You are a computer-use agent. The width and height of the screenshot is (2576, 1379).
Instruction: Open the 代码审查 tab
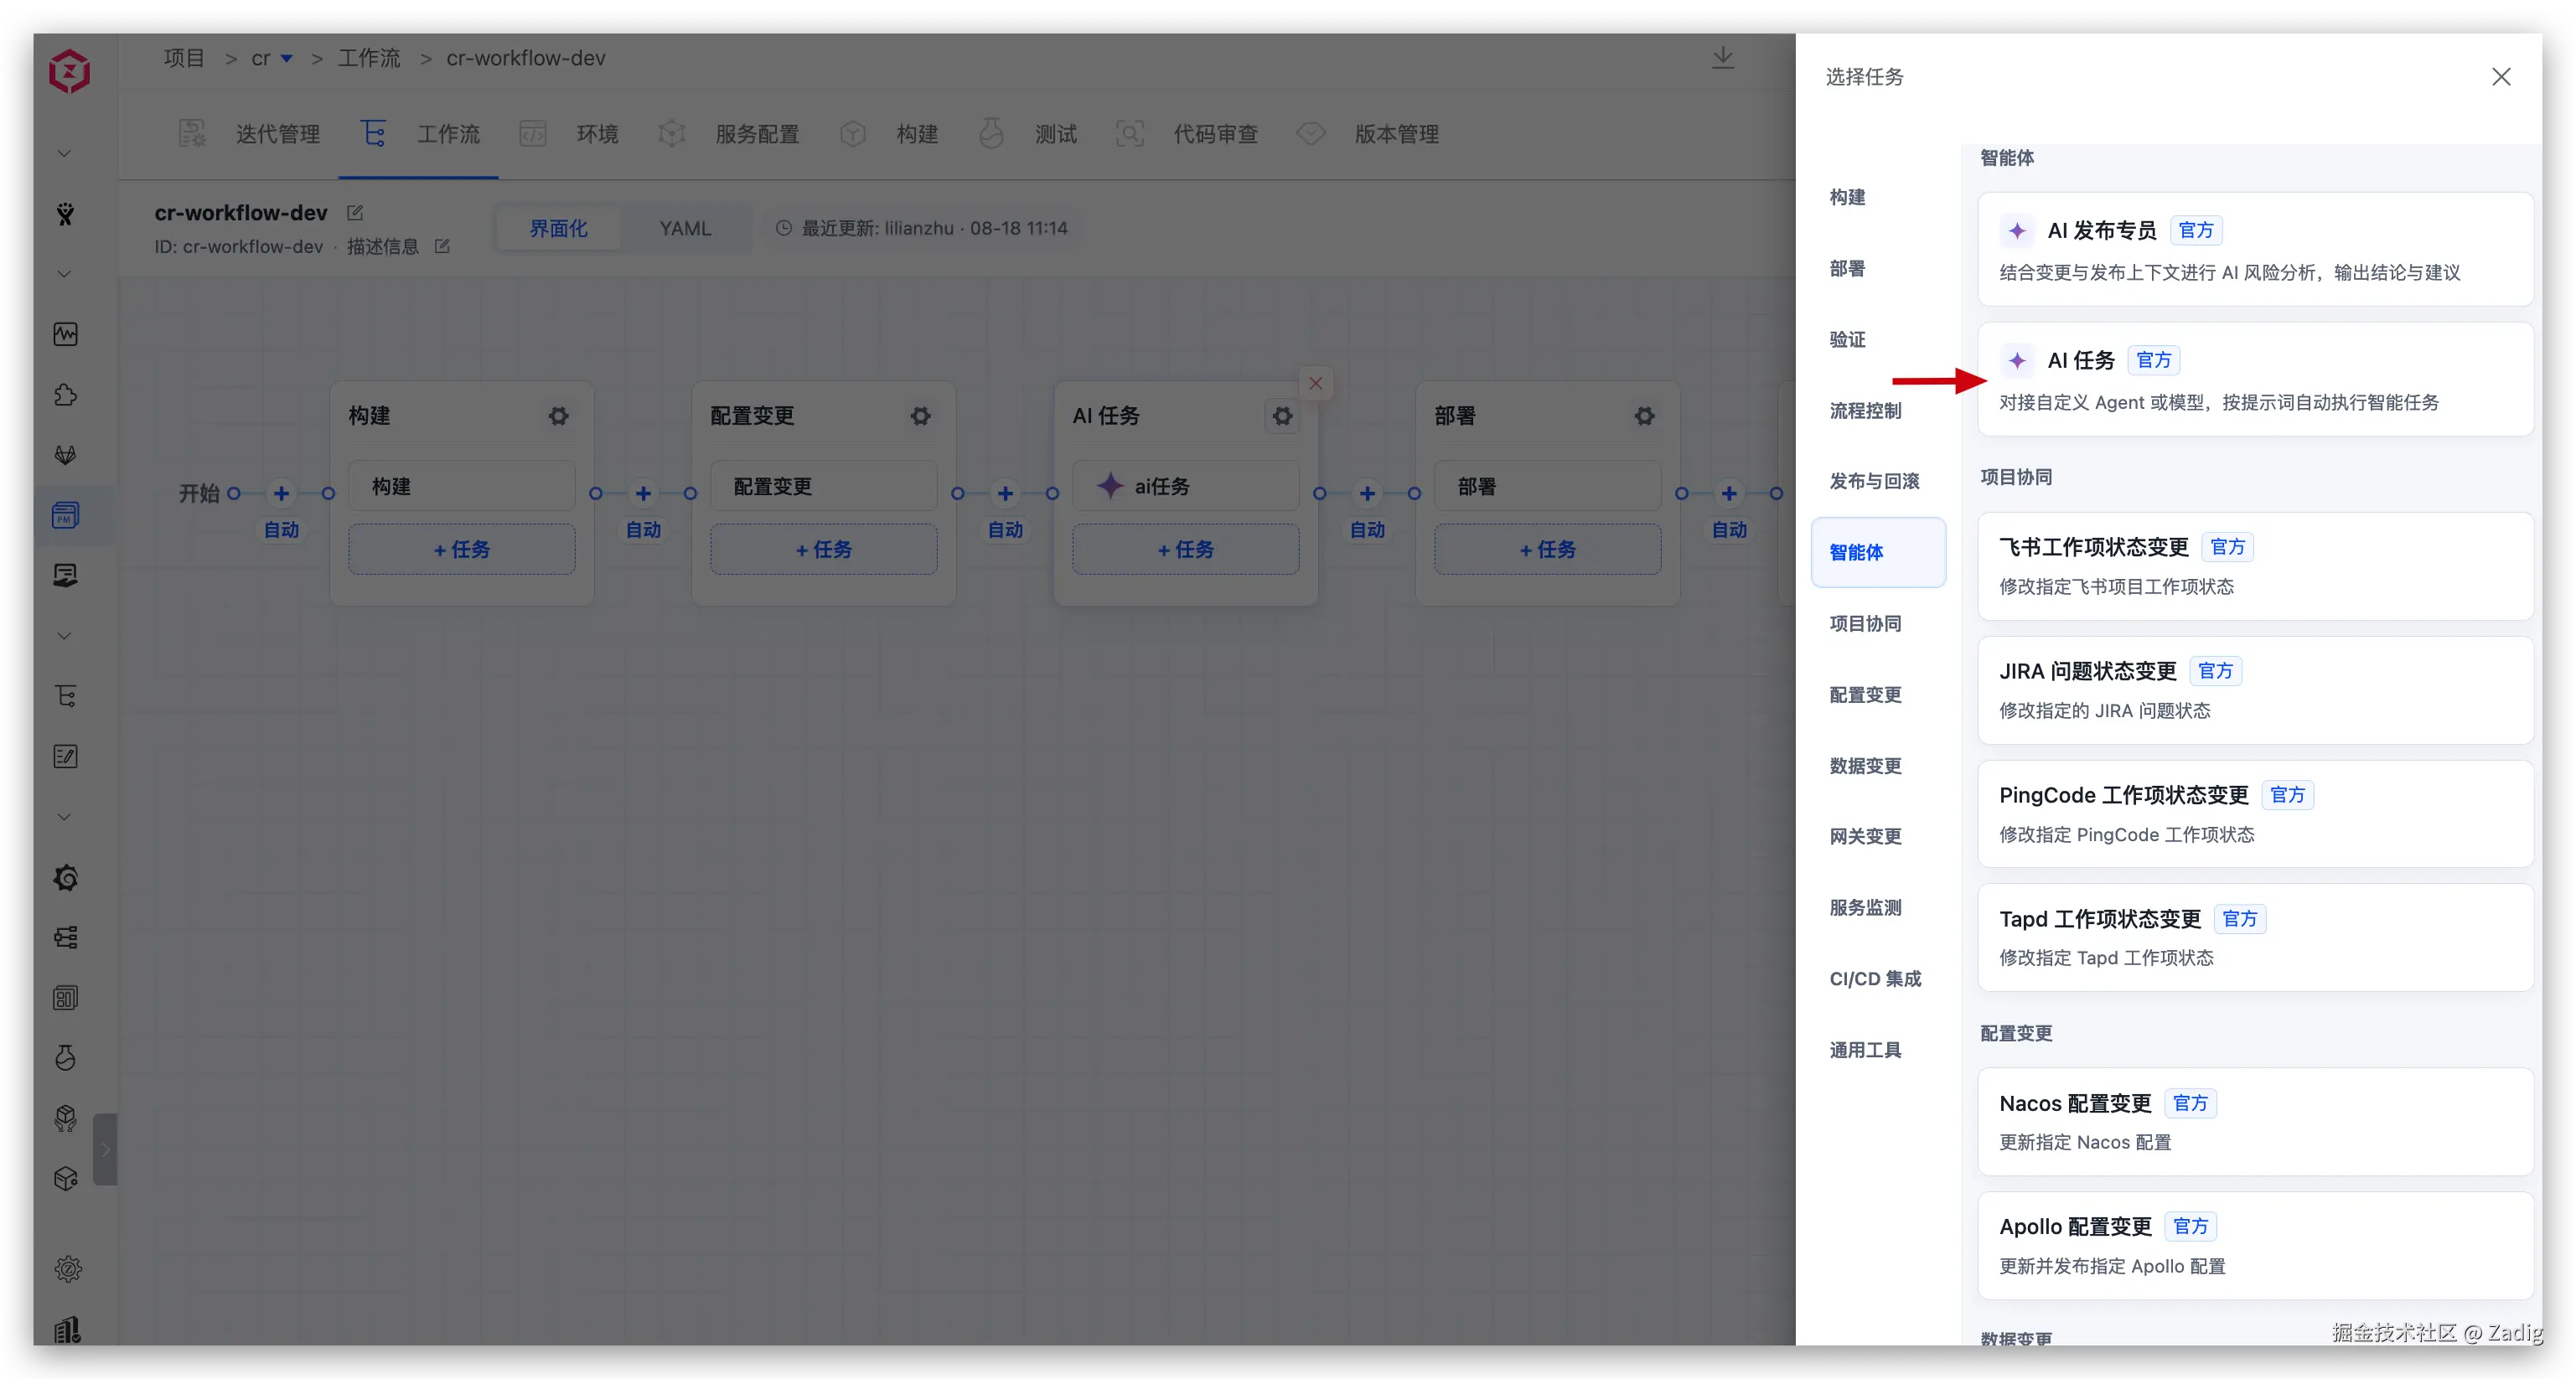[x=1187, y=134]
